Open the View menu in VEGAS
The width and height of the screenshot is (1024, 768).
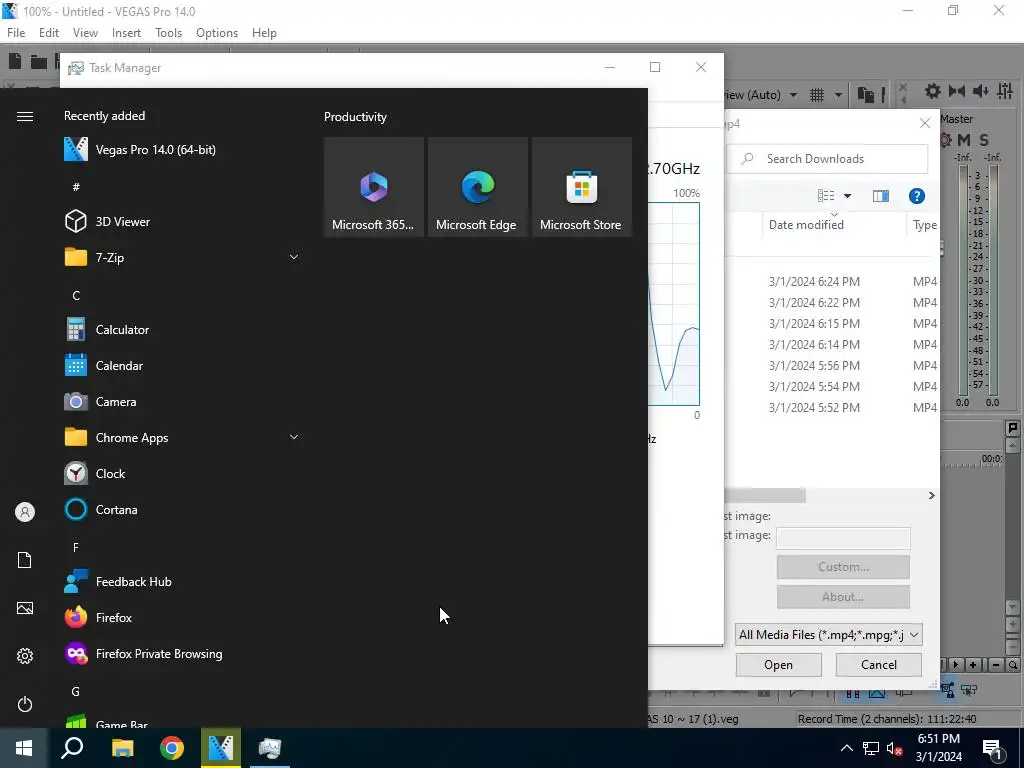click(x=85, y=33)
